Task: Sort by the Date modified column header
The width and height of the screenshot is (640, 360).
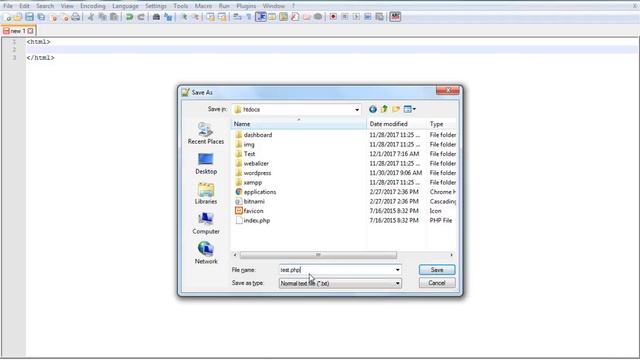Action: coord(396,124)
